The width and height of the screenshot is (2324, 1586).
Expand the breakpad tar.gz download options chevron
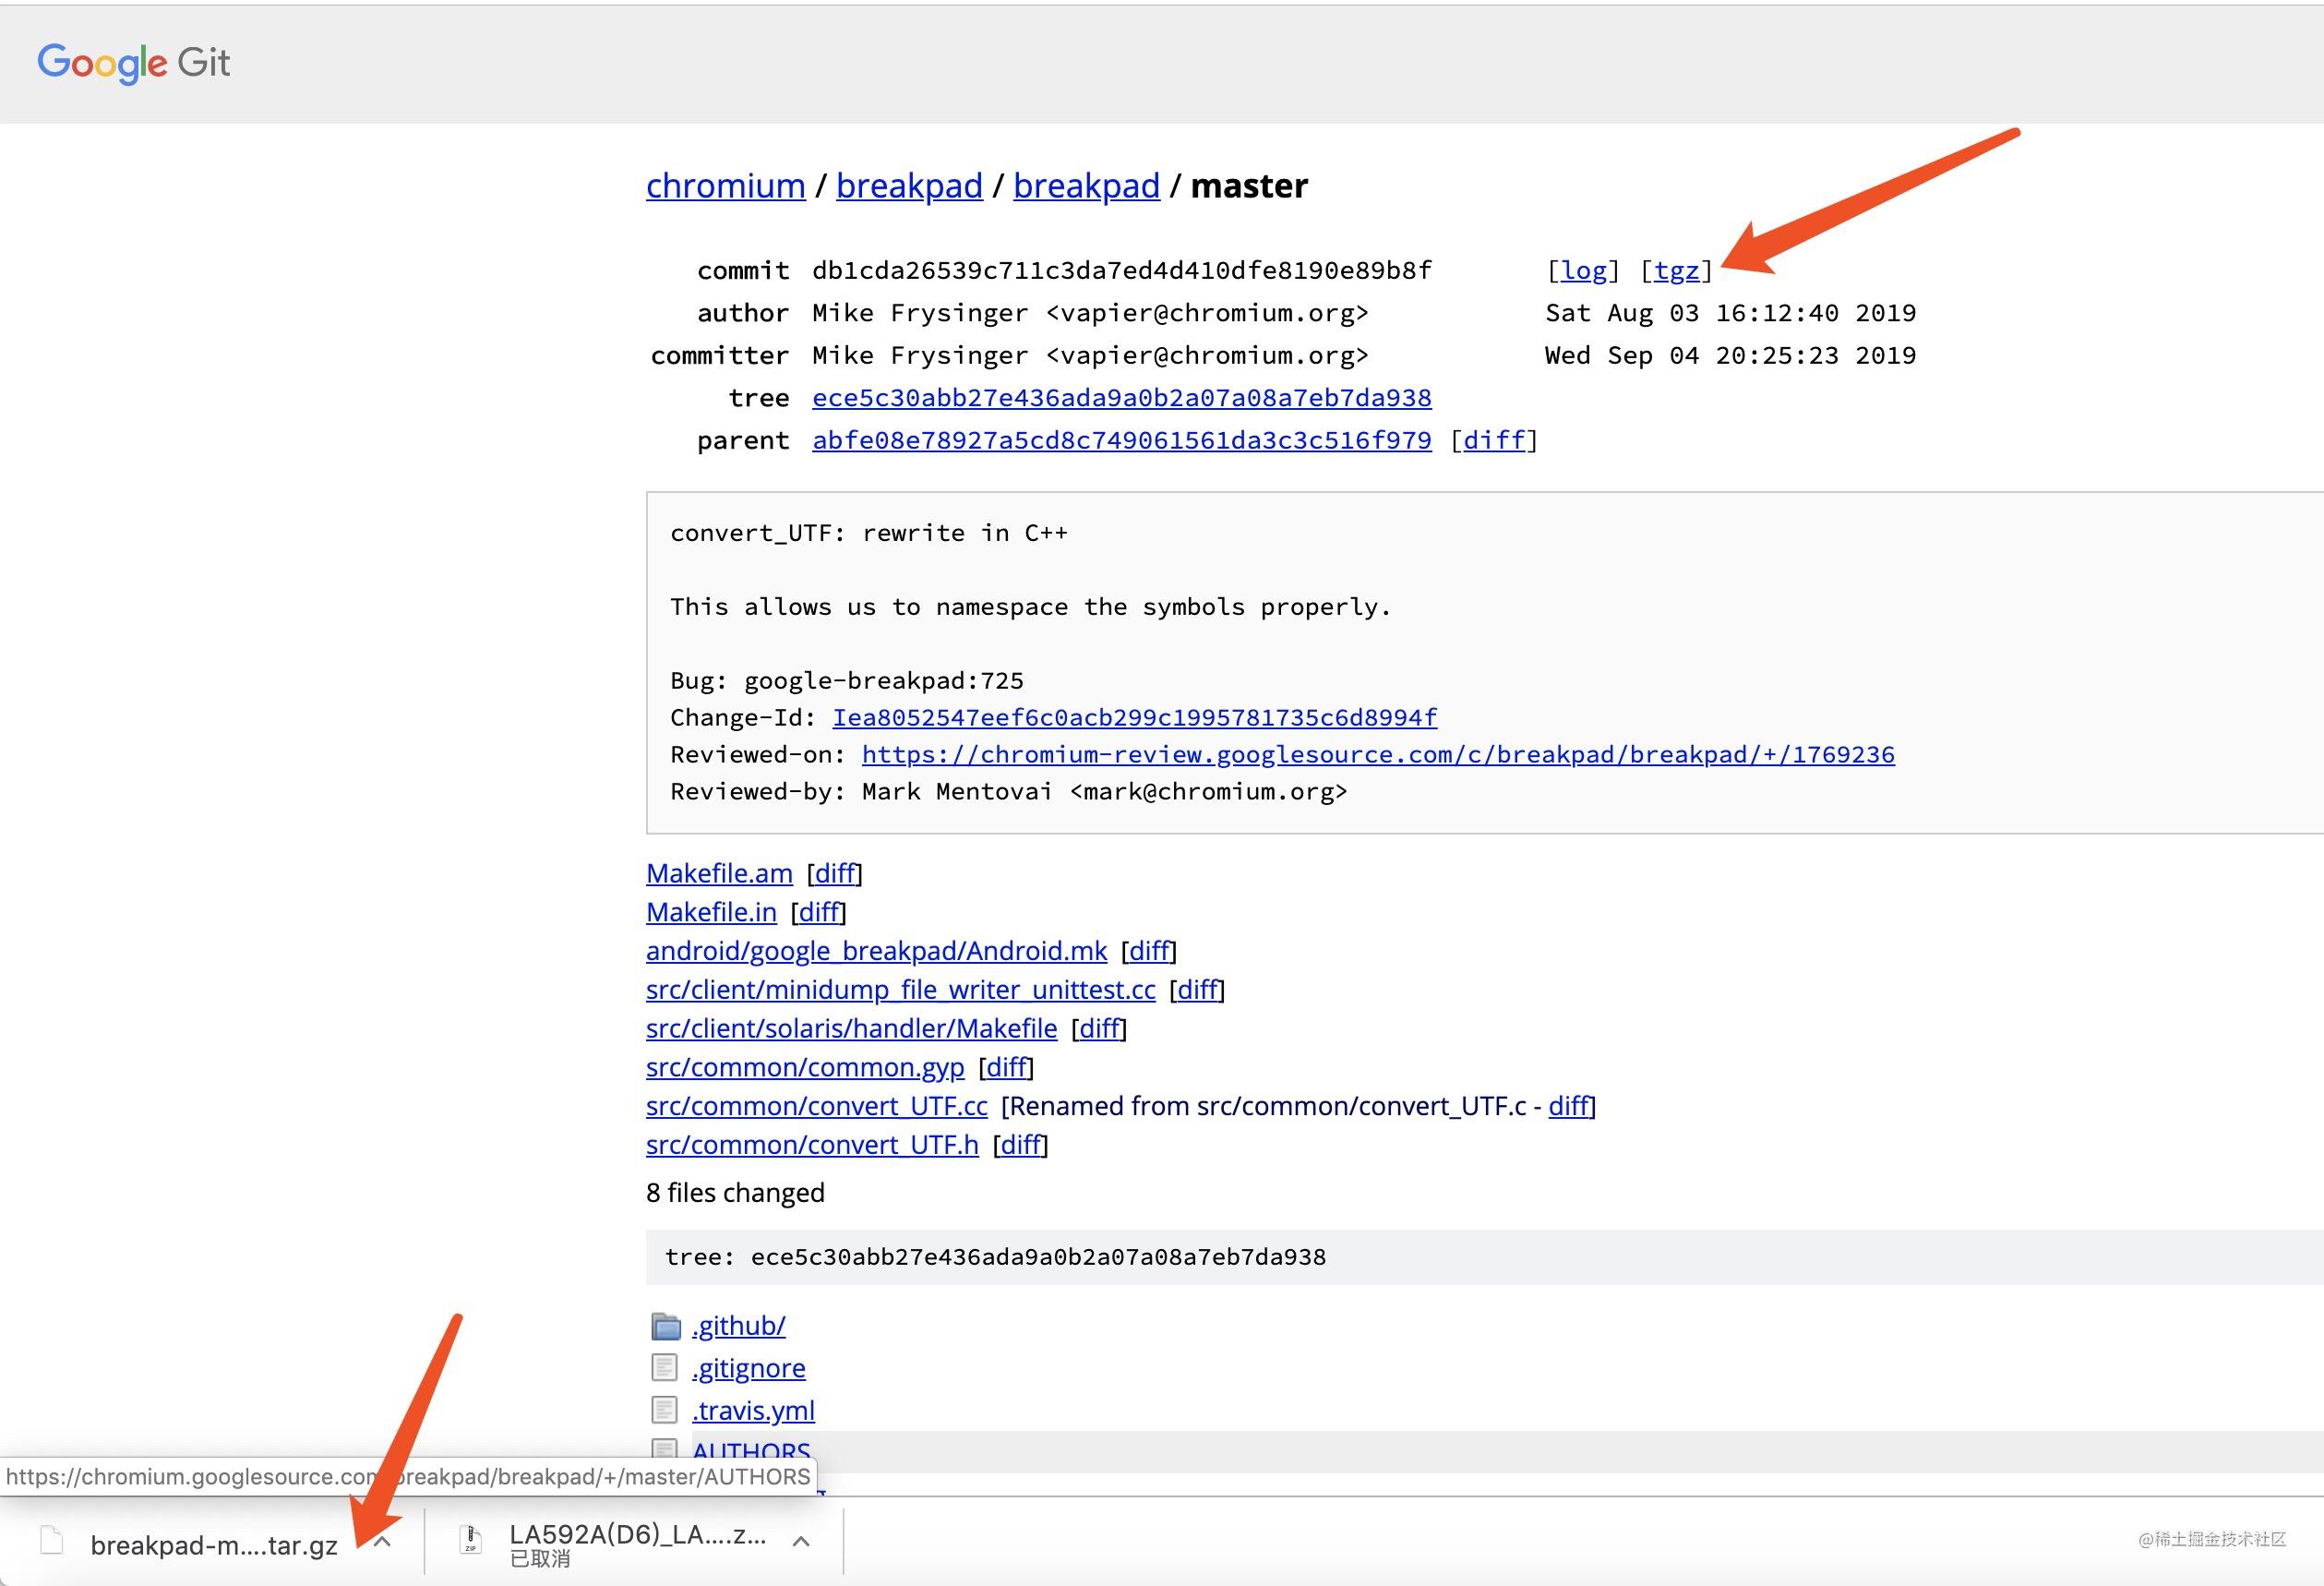pos(382,1542)
